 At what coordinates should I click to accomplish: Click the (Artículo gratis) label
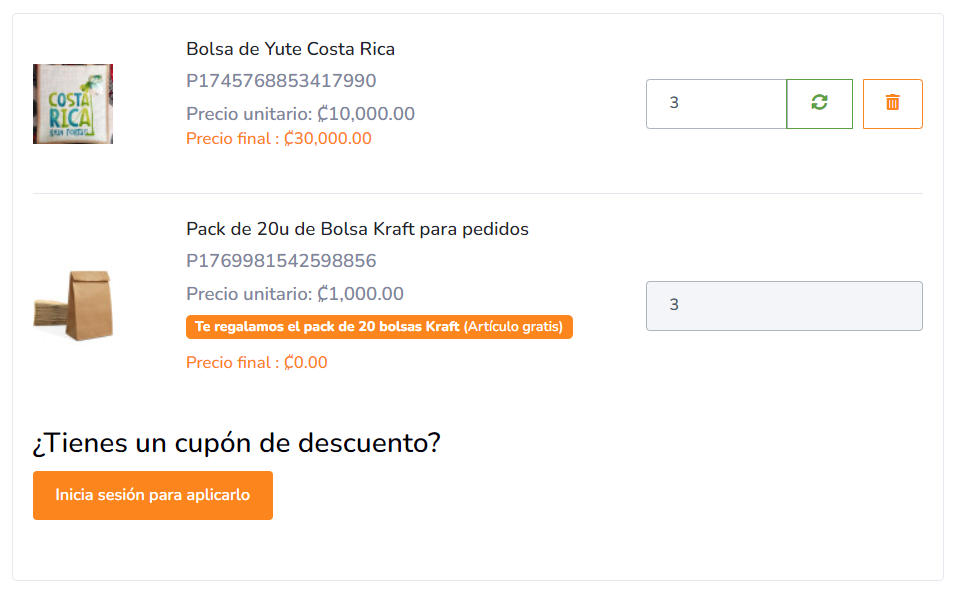[x=513, y=327]
